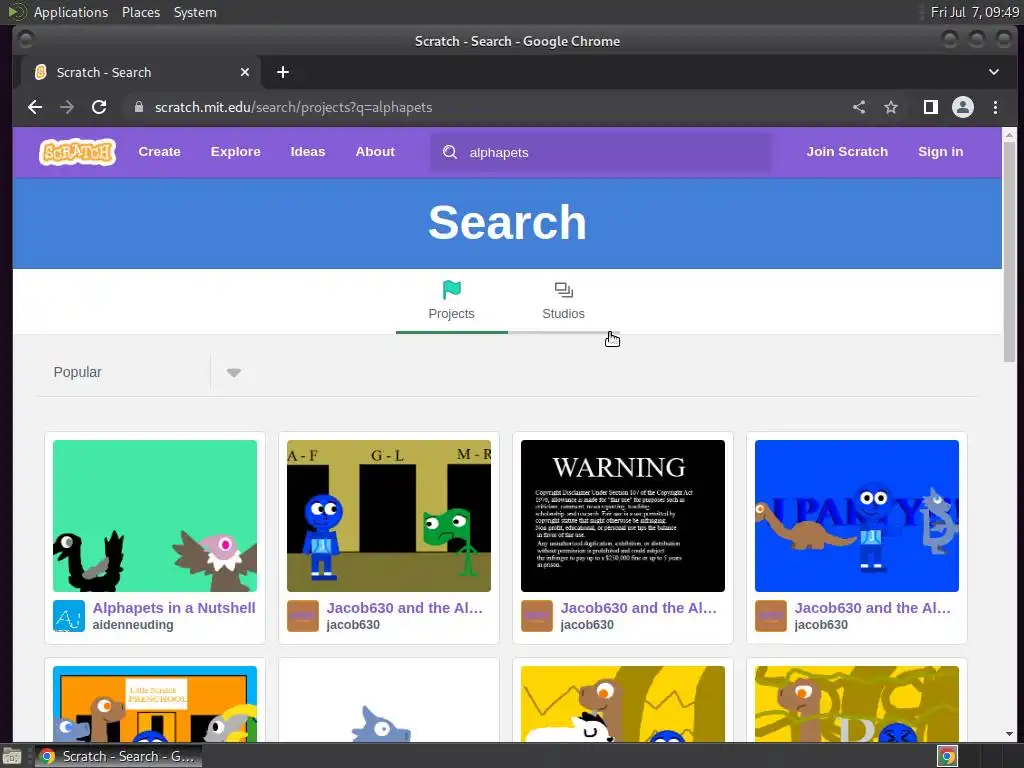Open the black WARNING thumbnail
Screen dimensions: 1024x768
click(622, 516)
